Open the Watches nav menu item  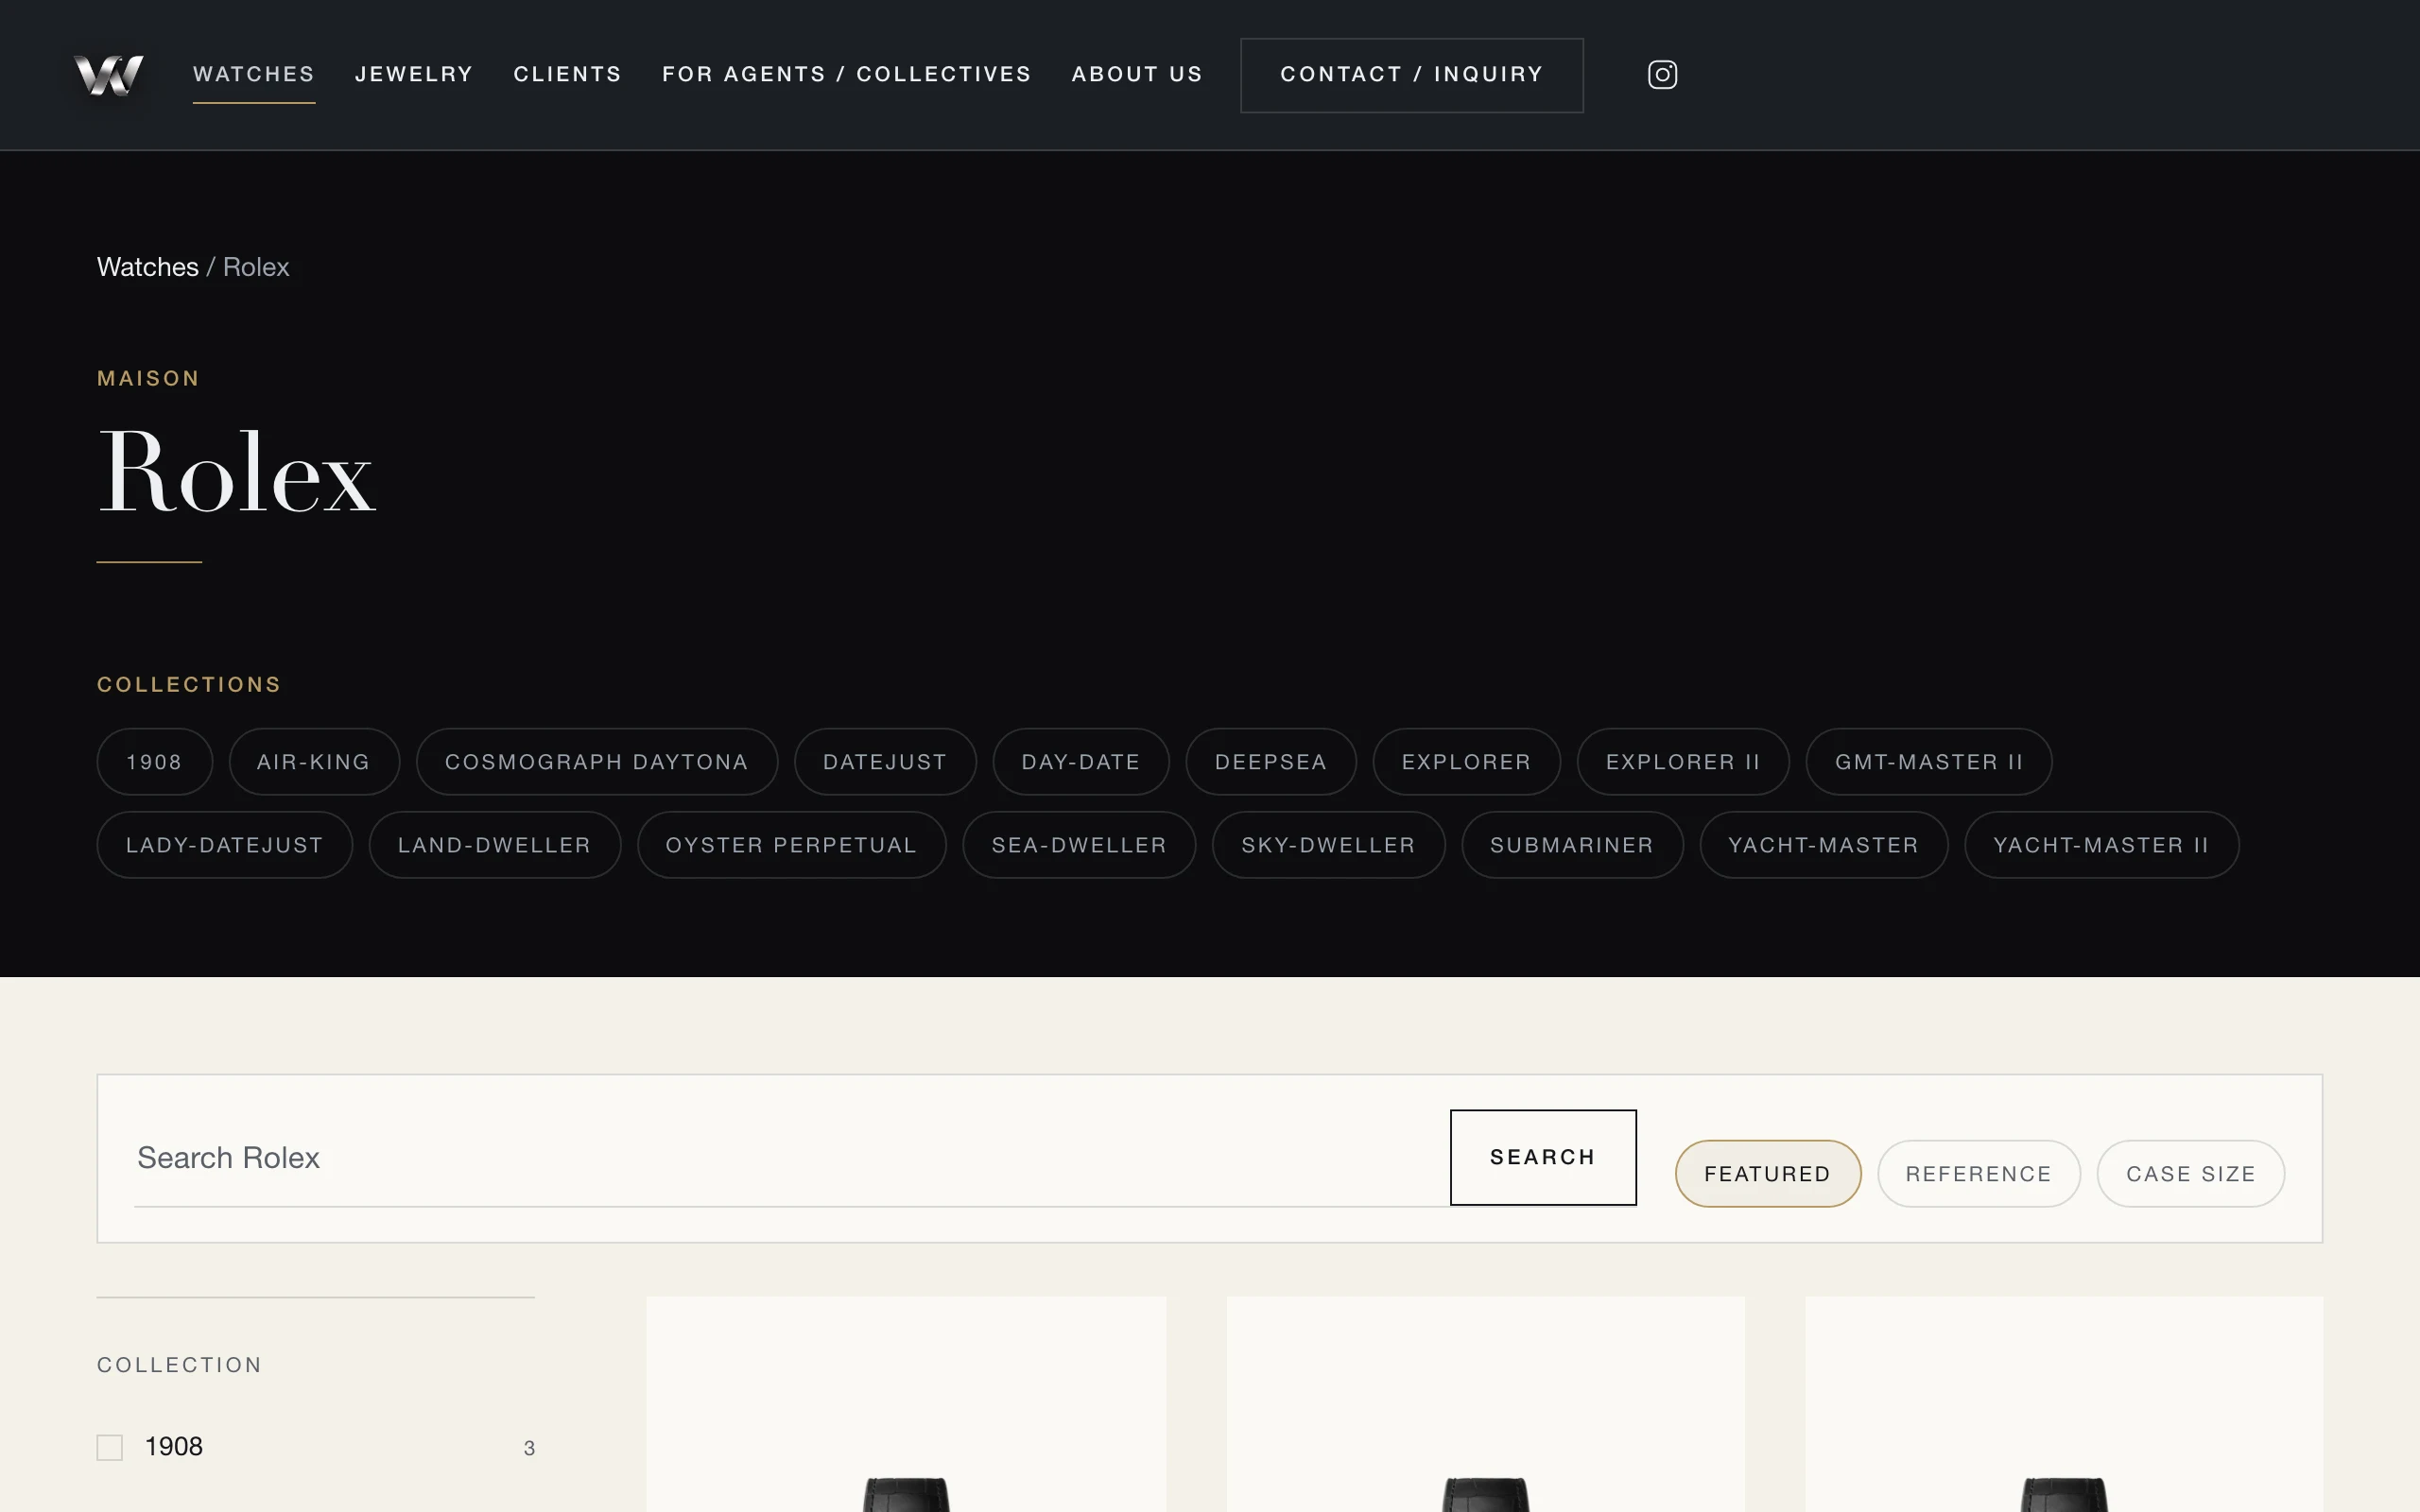(254, 75)
